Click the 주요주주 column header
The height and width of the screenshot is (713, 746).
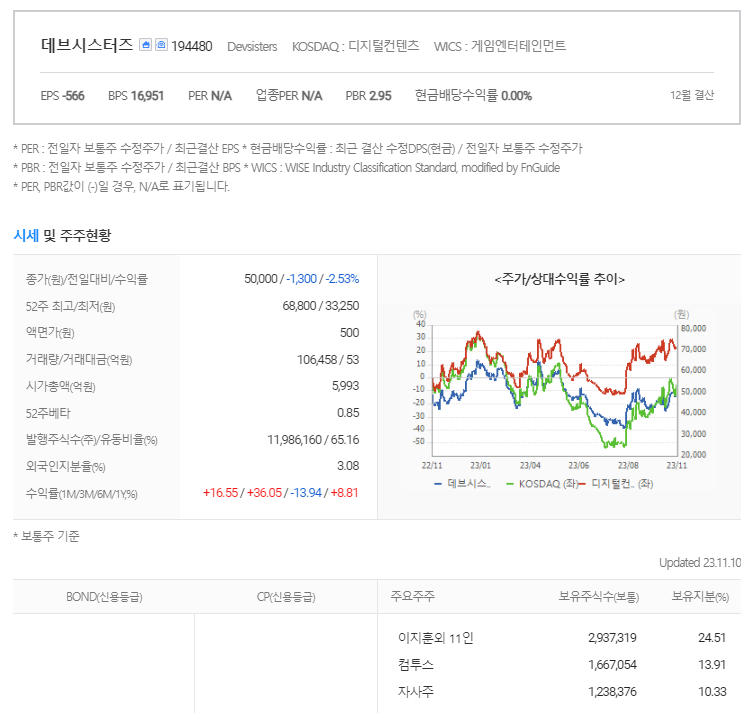412,596
